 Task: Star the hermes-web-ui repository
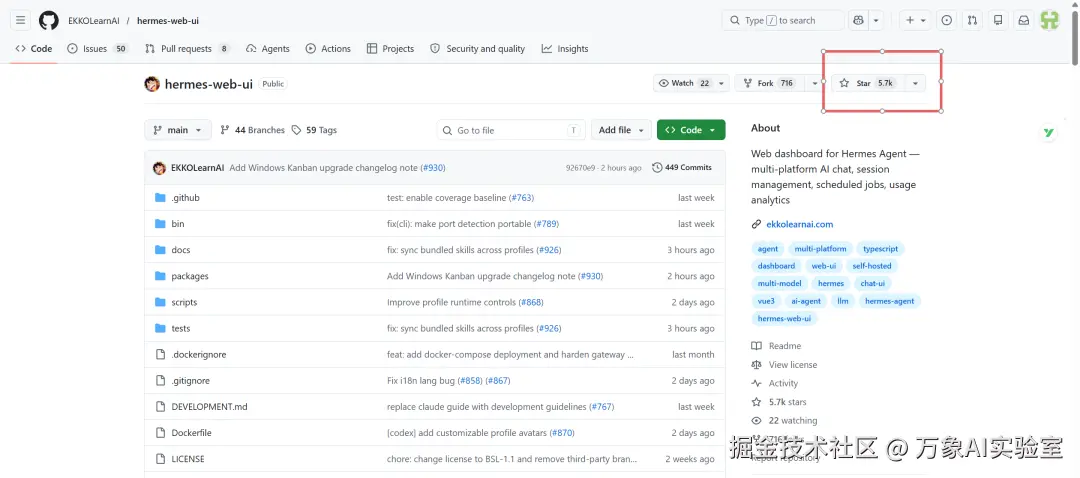click(x=867, y=83)
